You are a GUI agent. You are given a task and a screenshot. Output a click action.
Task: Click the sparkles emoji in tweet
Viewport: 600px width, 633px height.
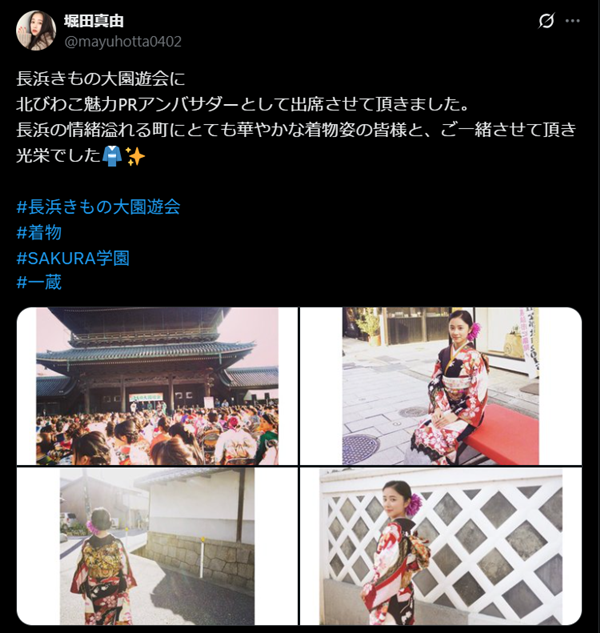(x=135, y=156)
